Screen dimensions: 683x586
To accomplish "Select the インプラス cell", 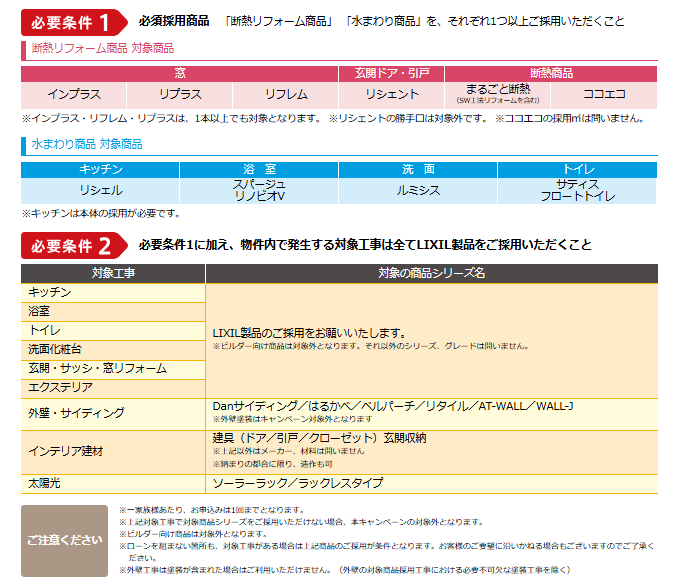I will (74, 95).
